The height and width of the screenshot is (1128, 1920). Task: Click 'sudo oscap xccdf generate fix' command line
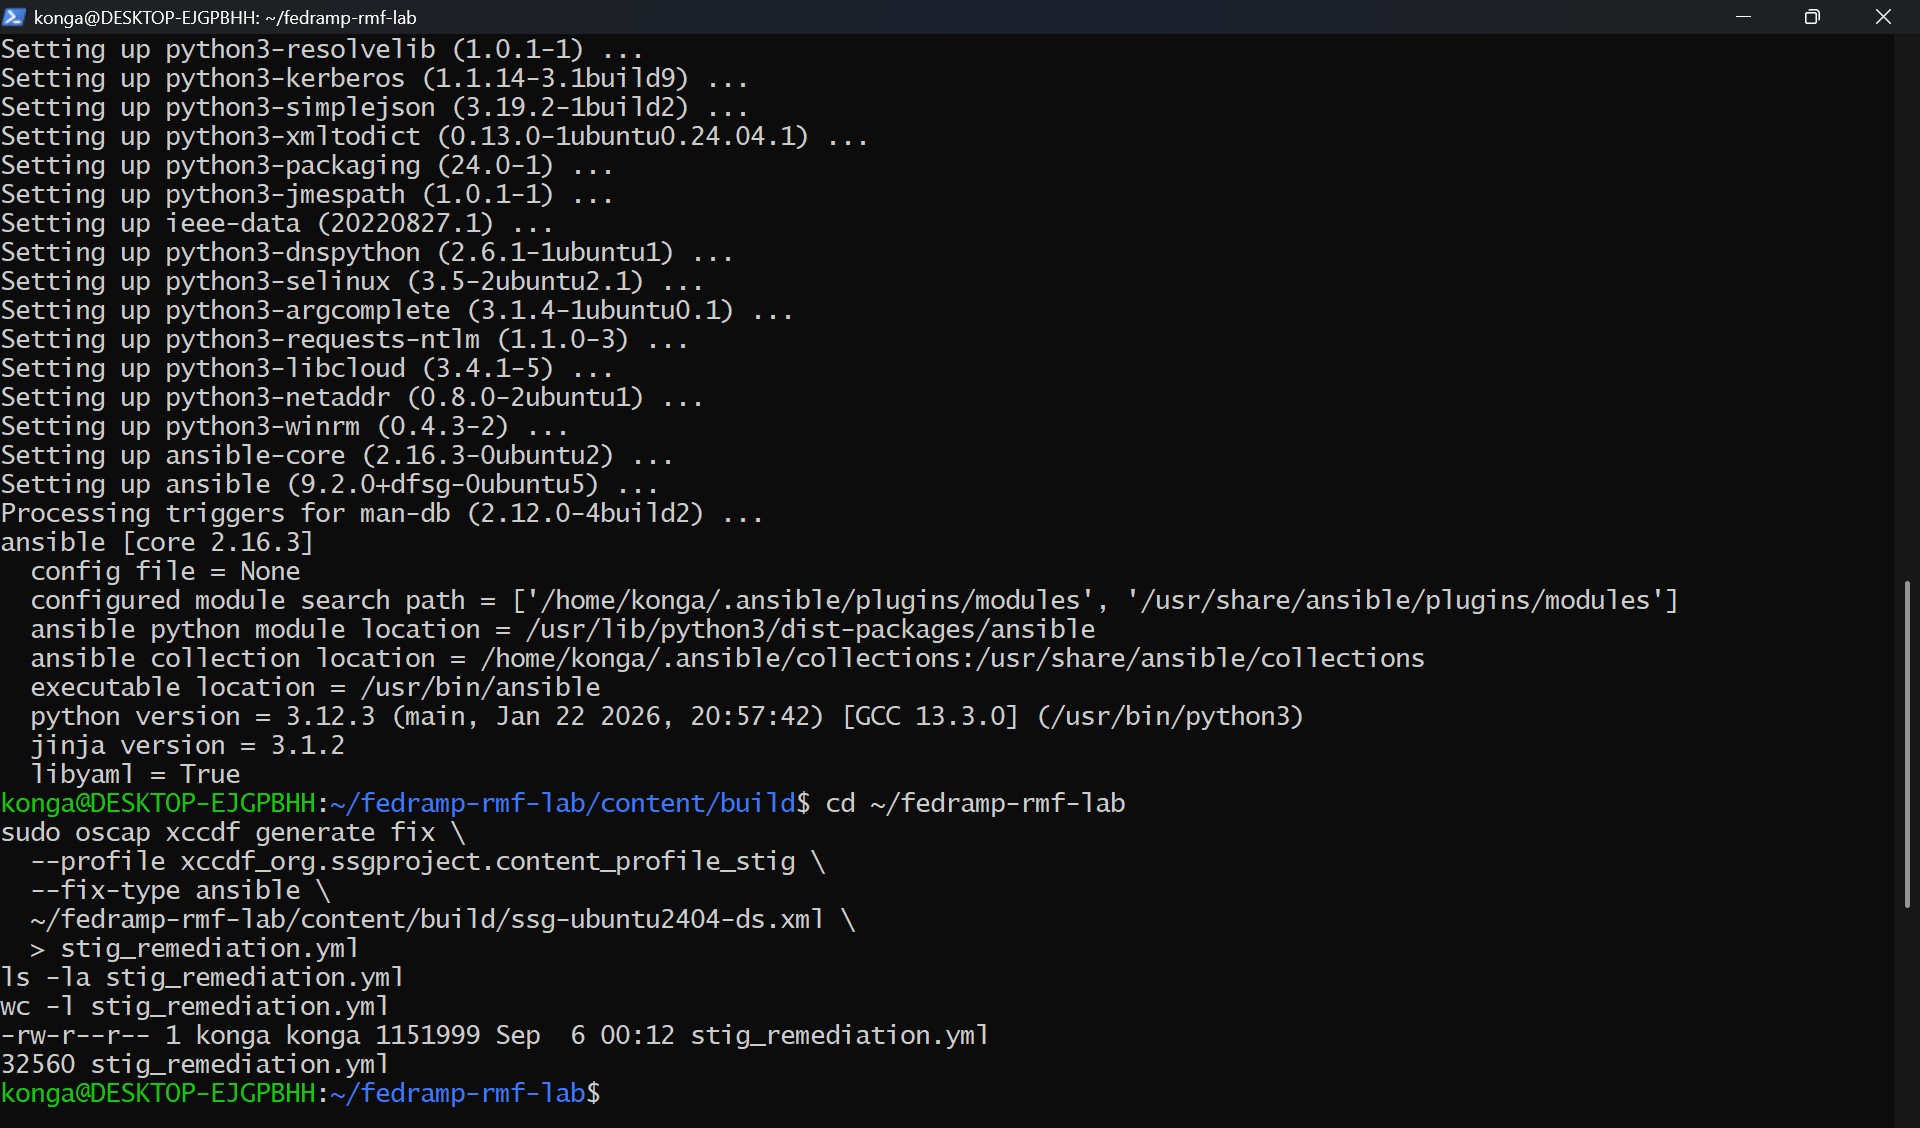coord(233,832)
